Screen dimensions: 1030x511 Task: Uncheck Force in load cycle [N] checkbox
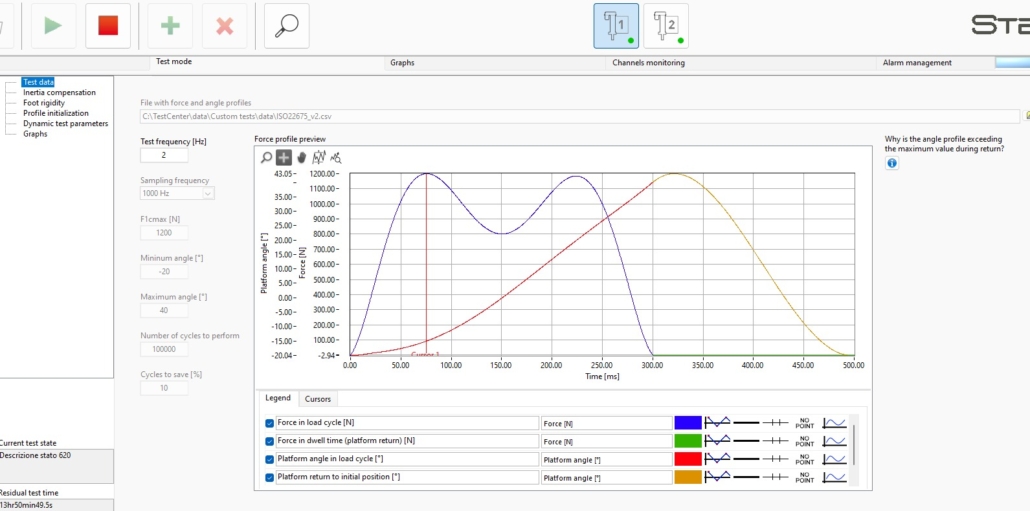coord(269,423)
